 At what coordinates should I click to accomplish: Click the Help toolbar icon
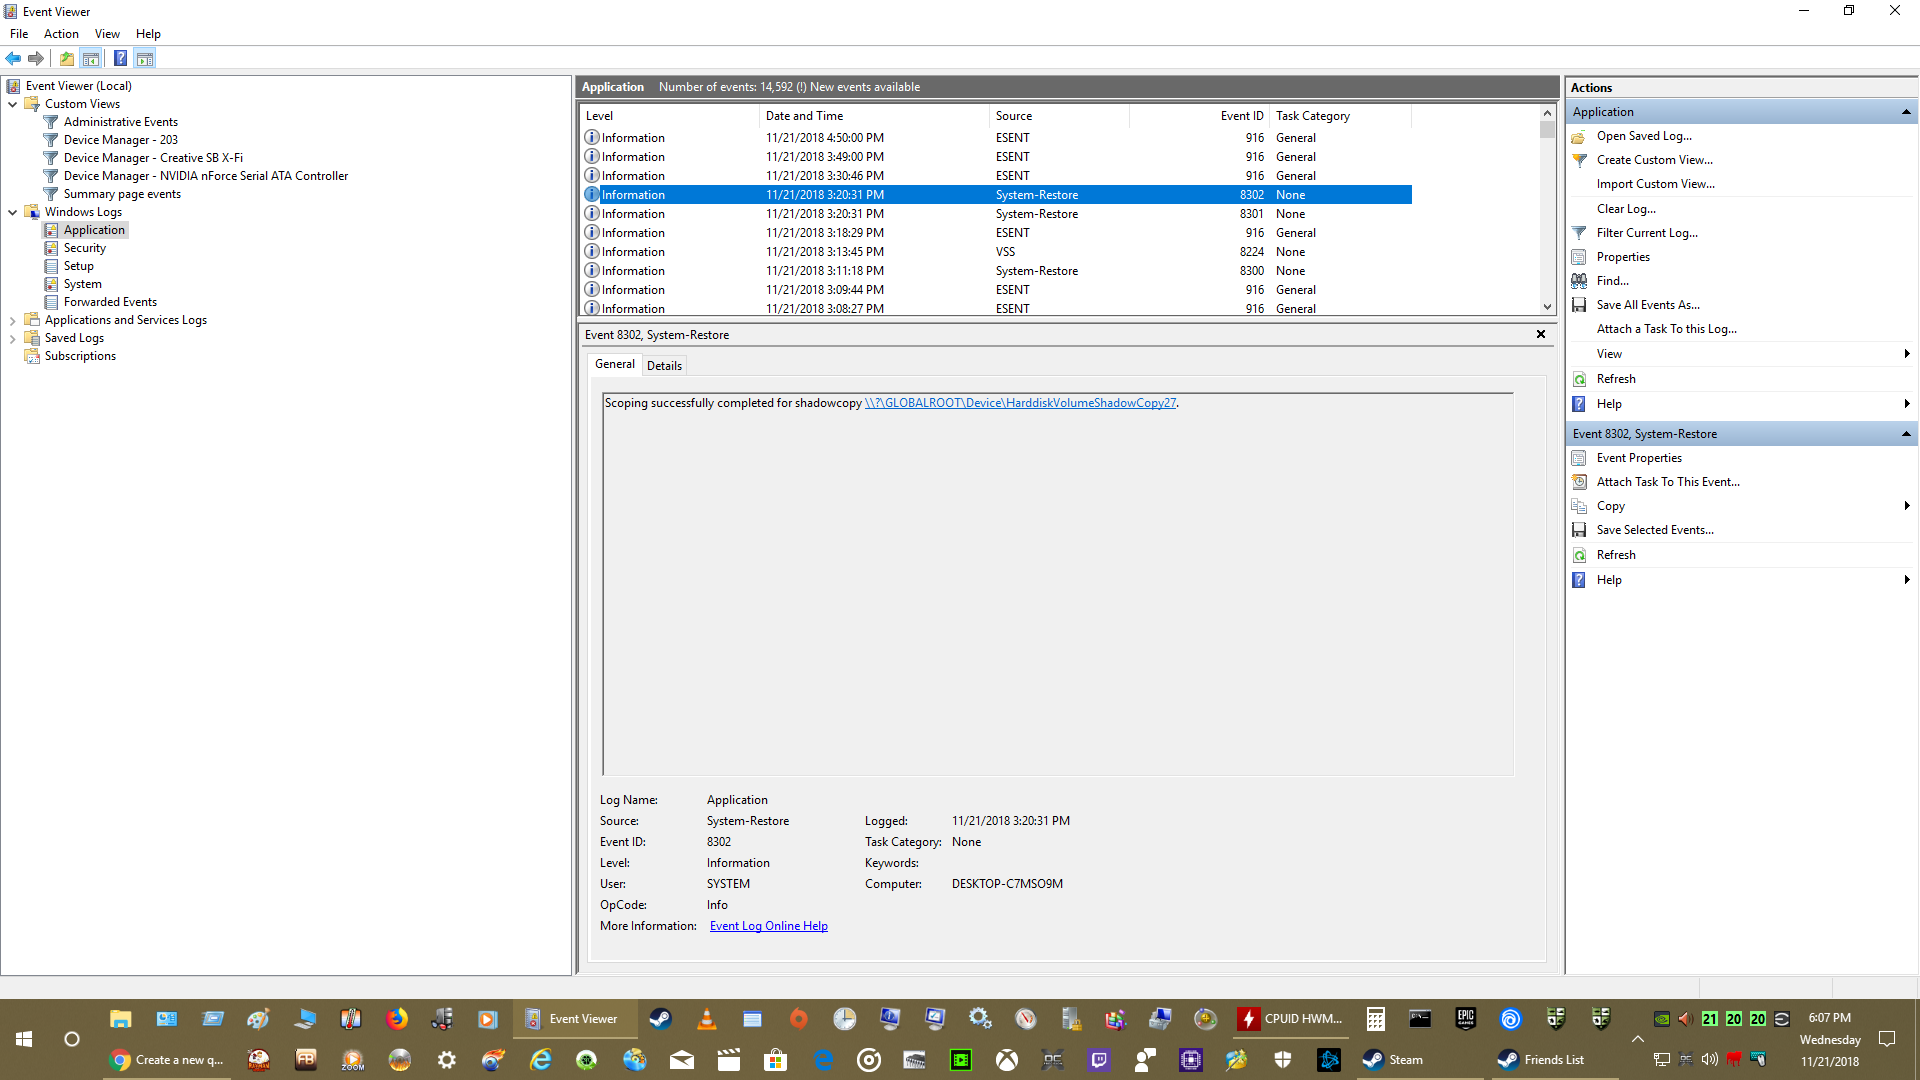120,58
